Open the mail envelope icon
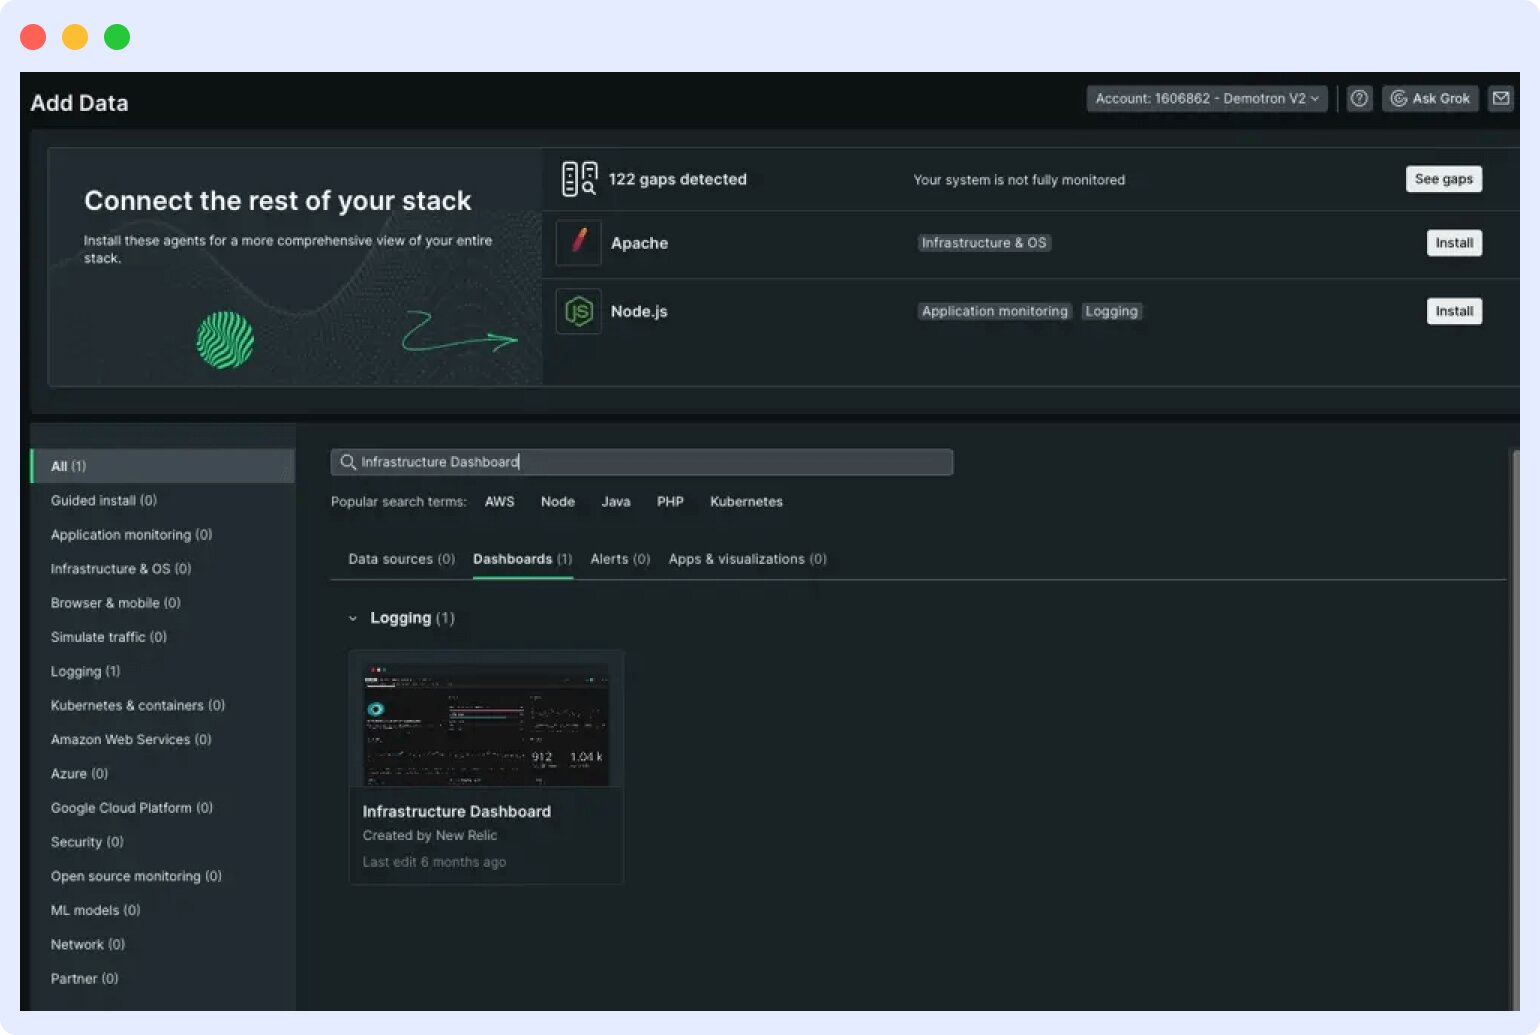 (1500, 98)
